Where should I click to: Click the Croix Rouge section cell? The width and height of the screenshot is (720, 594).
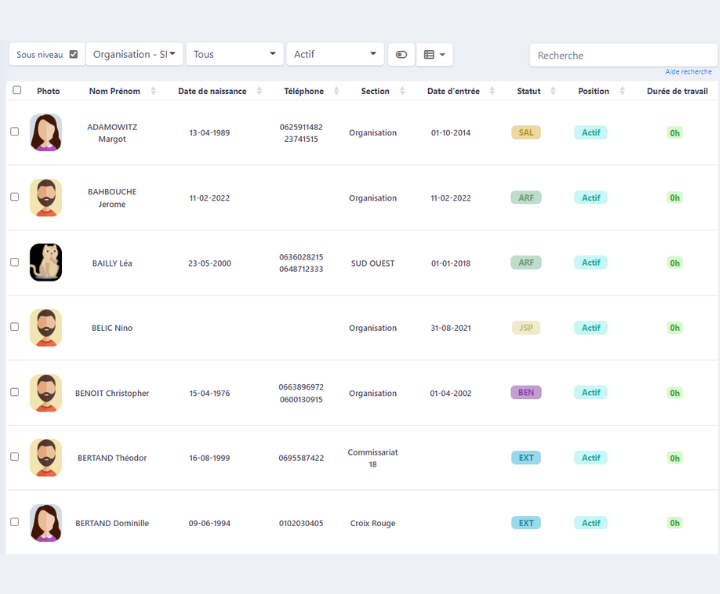point(373,523)
